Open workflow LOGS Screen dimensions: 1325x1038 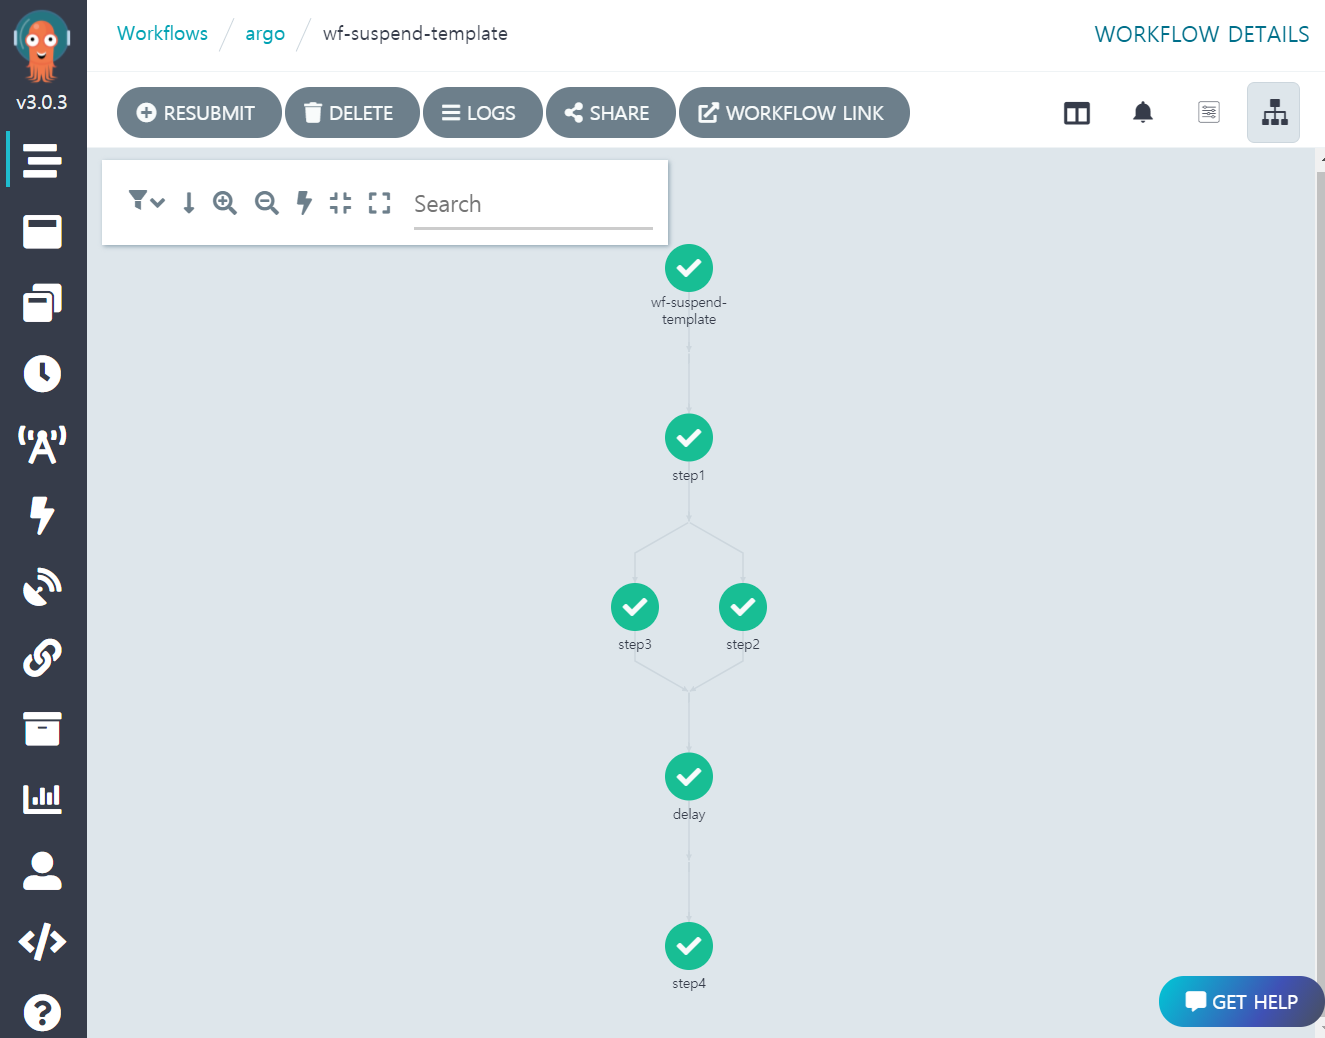[483, 113]
